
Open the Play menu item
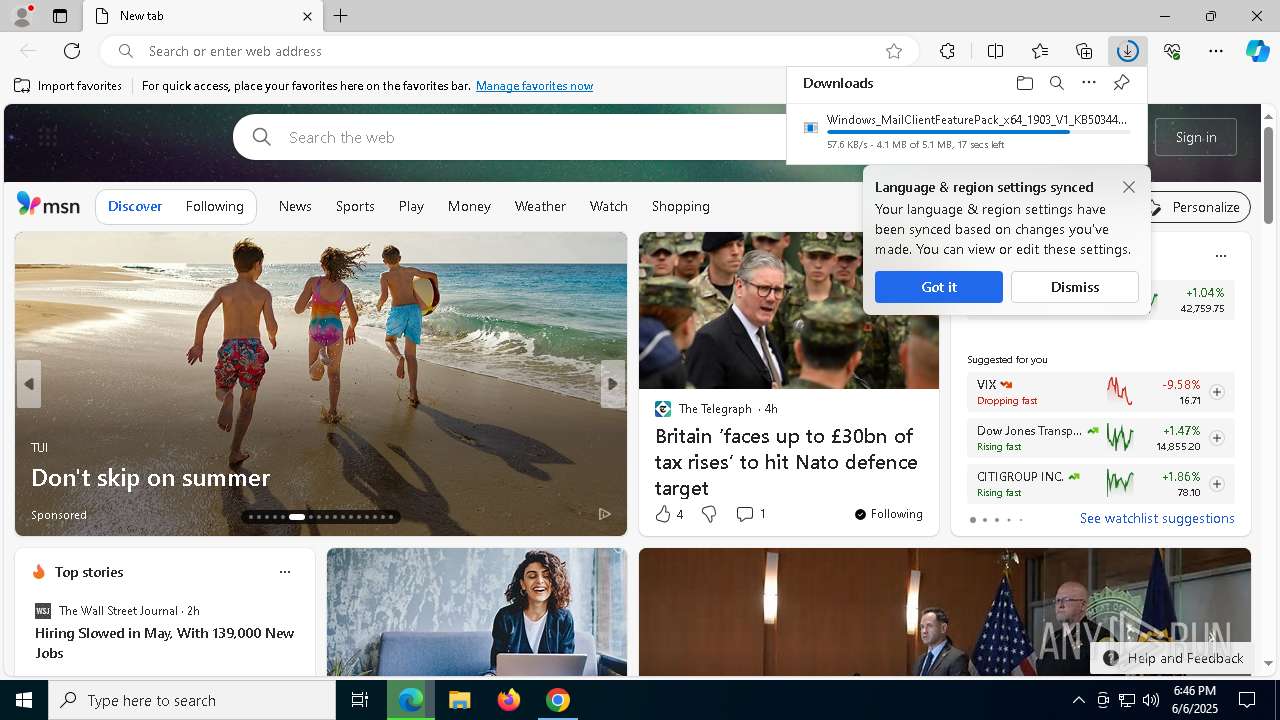click(x=411, y=206)
